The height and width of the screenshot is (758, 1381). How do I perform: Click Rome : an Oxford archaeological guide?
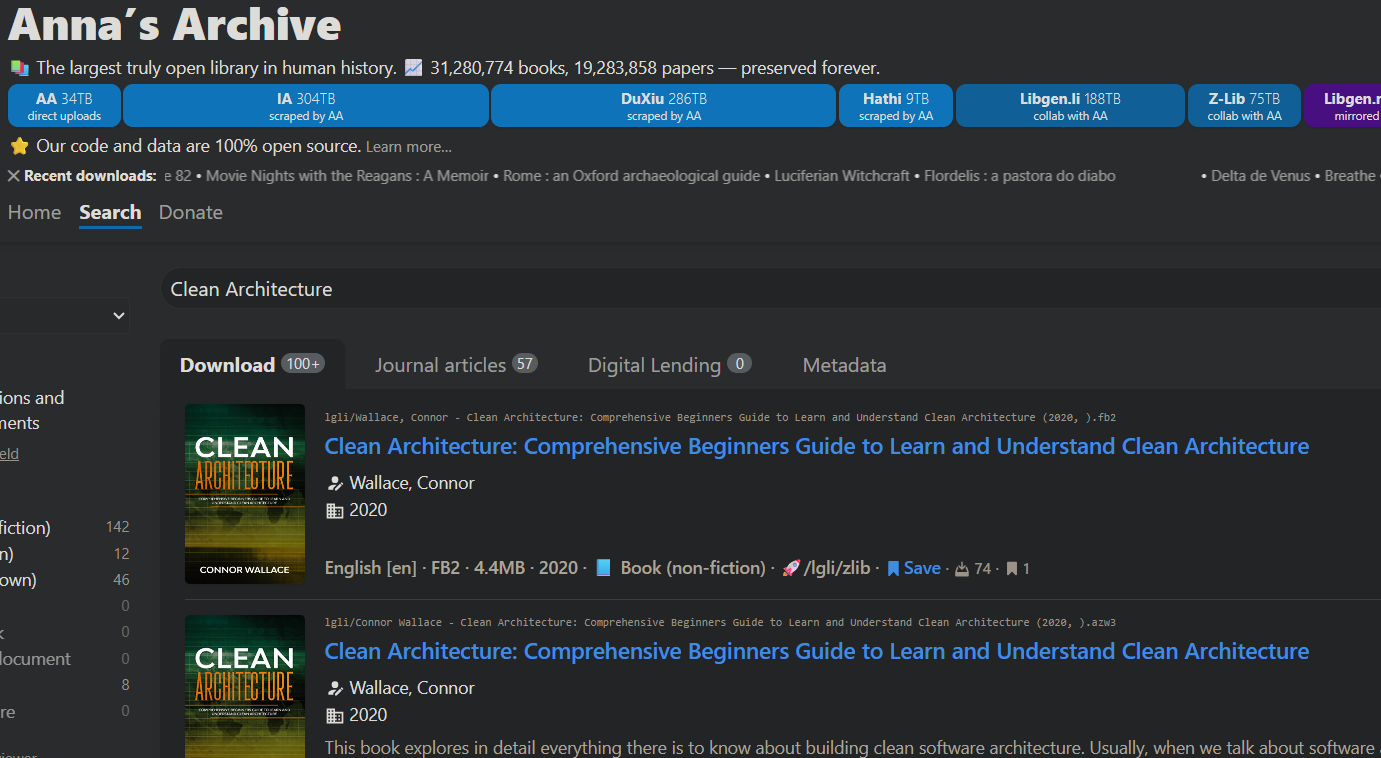pyautogui.click(x=632, y=176)
